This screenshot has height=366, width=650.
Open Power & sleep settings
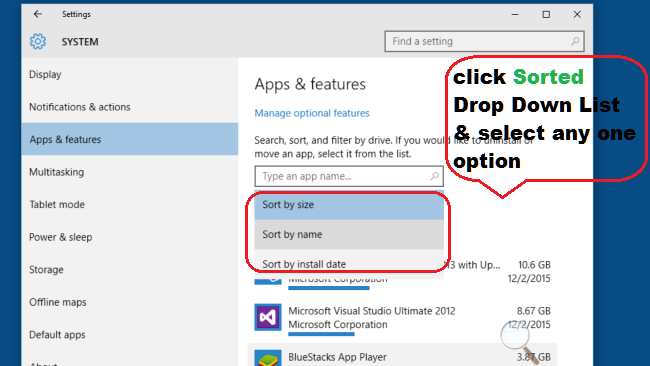tap(130, 237)
